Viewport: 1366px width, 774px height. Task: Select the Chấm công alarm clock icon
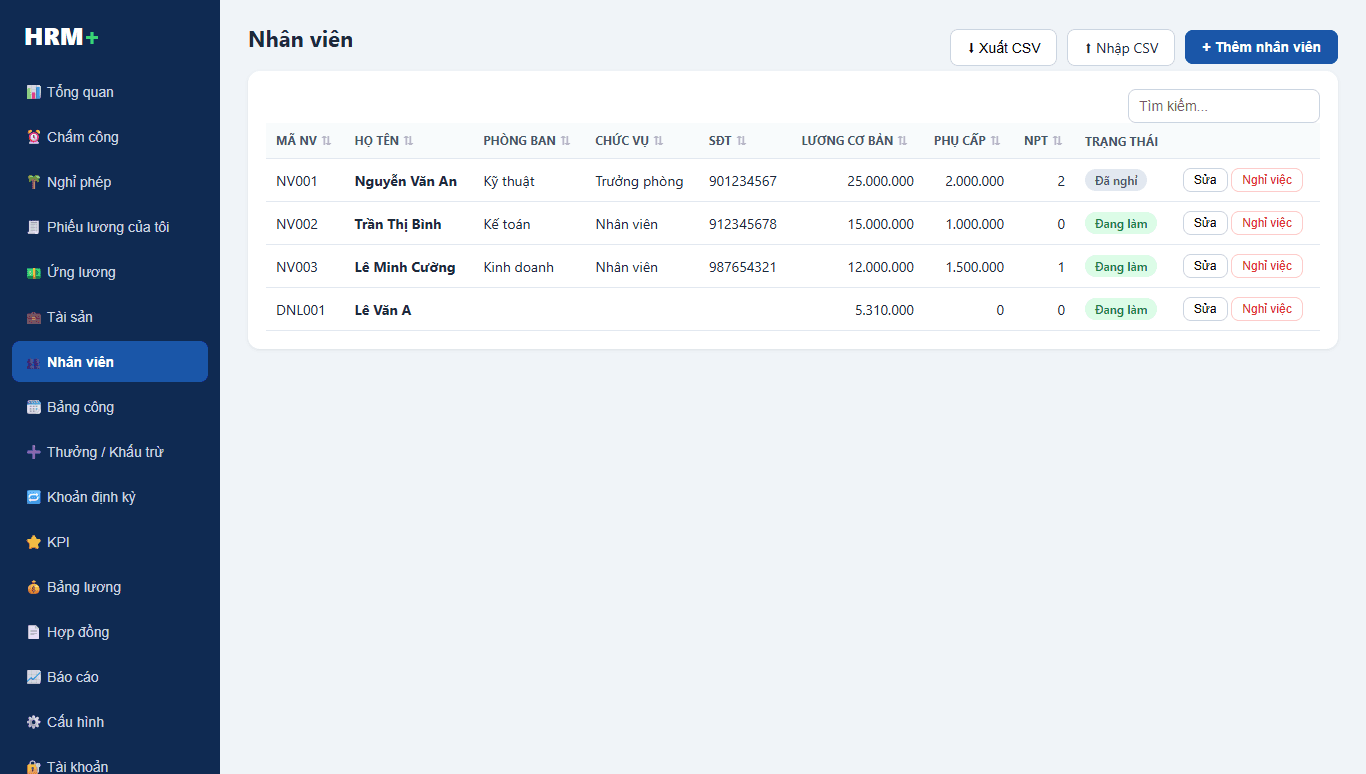[x=33, y=137]
